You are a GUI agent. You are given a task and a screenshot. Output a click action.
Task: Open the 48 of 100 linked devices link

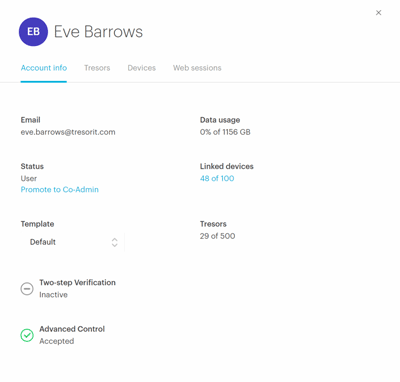tap(217, 178)
